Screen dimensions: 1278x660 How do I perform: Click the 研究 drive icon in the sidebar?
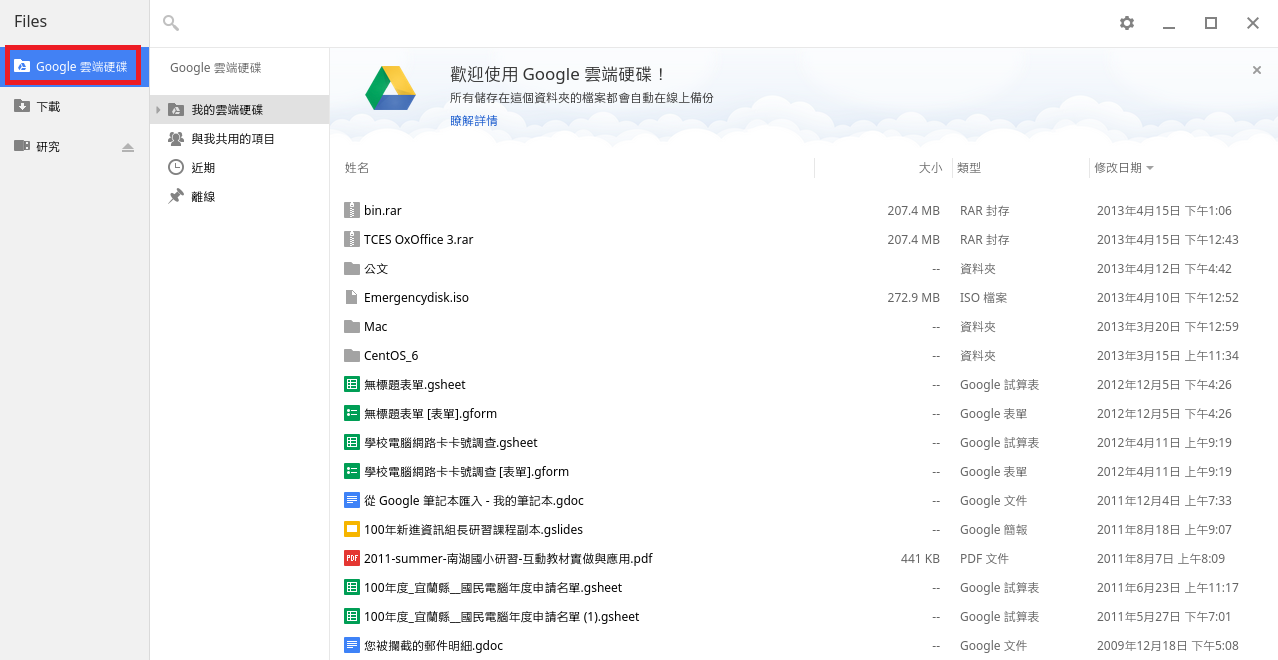click(x=22, y=146)
